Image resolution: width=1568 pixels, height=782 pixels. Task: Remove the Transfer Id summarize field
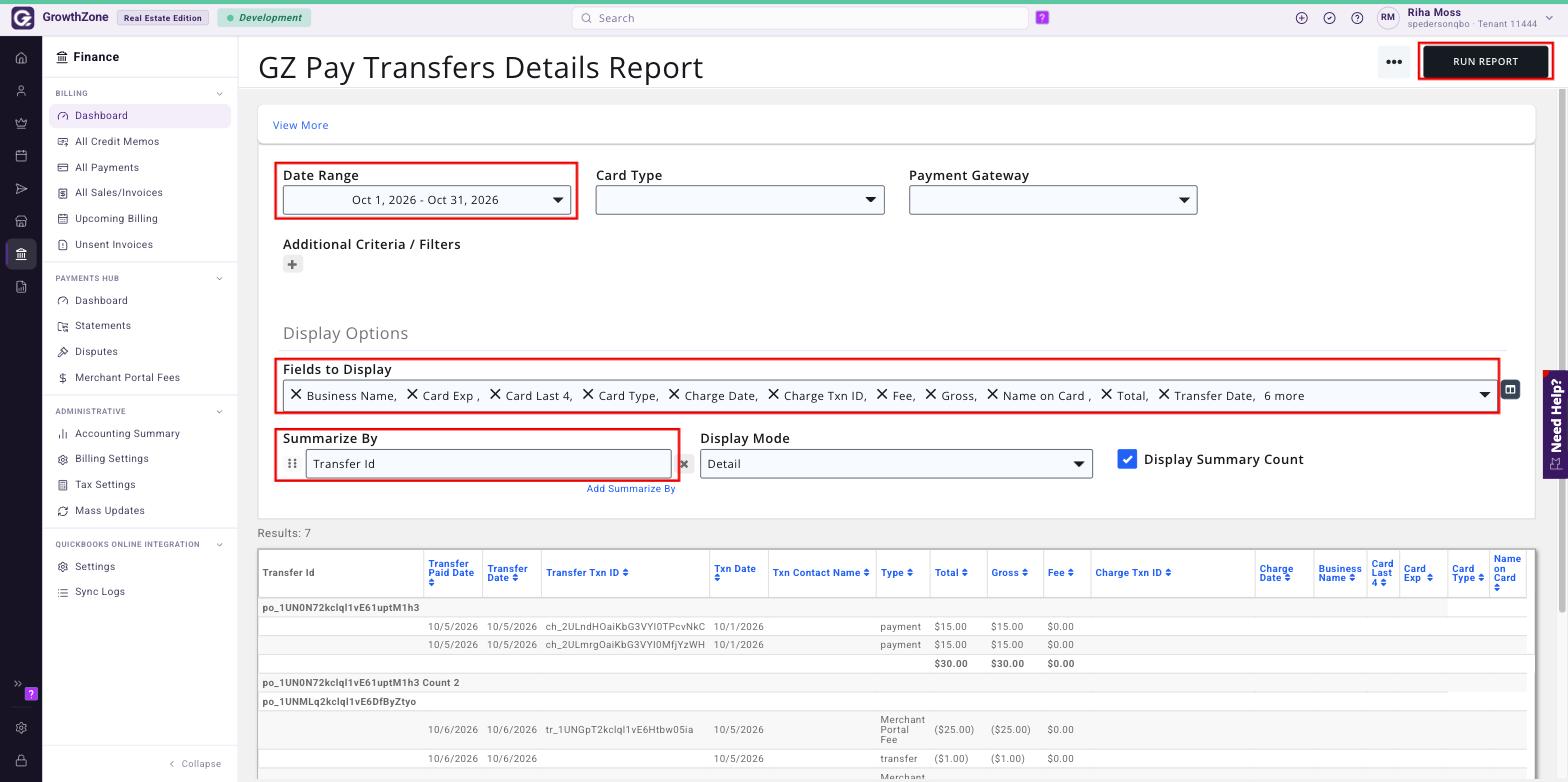coord(684,464)
